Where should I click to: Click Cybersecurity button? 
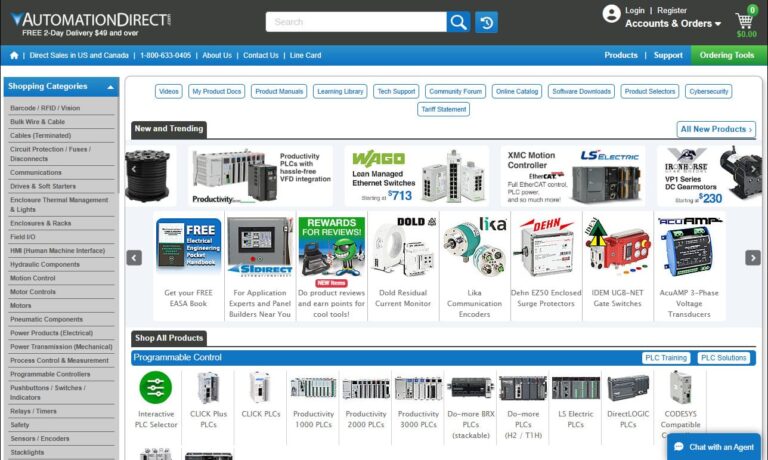pos(709,92)
